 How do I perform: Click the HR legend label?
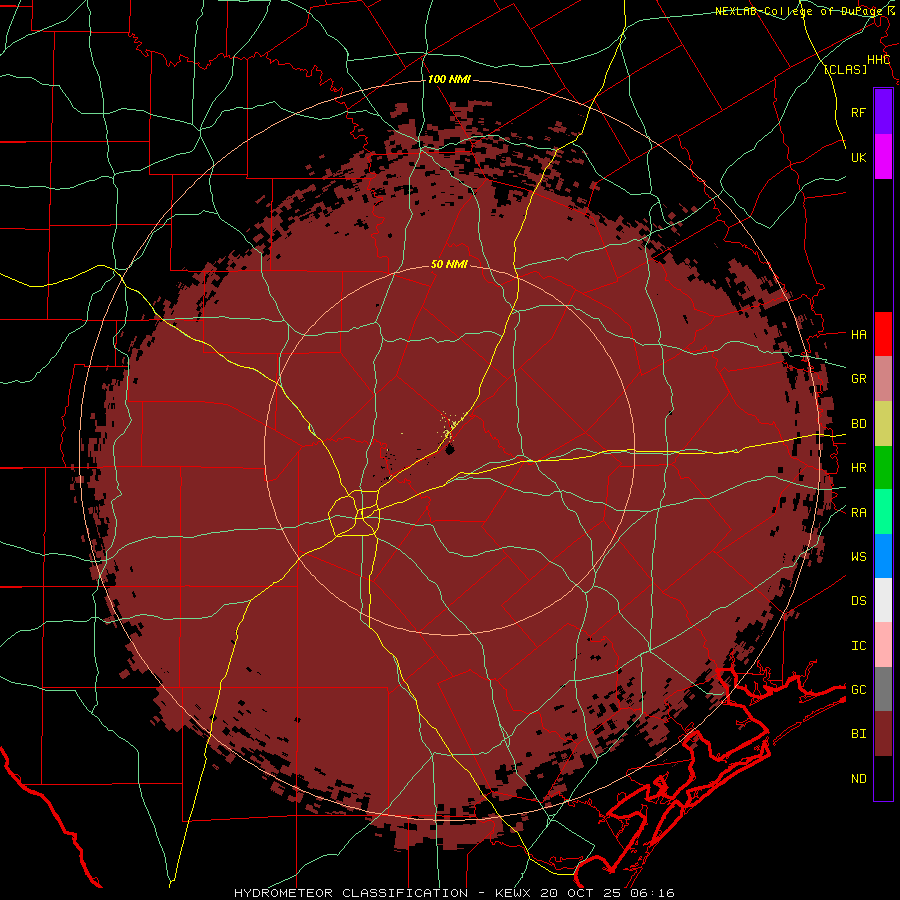(858, 468)
